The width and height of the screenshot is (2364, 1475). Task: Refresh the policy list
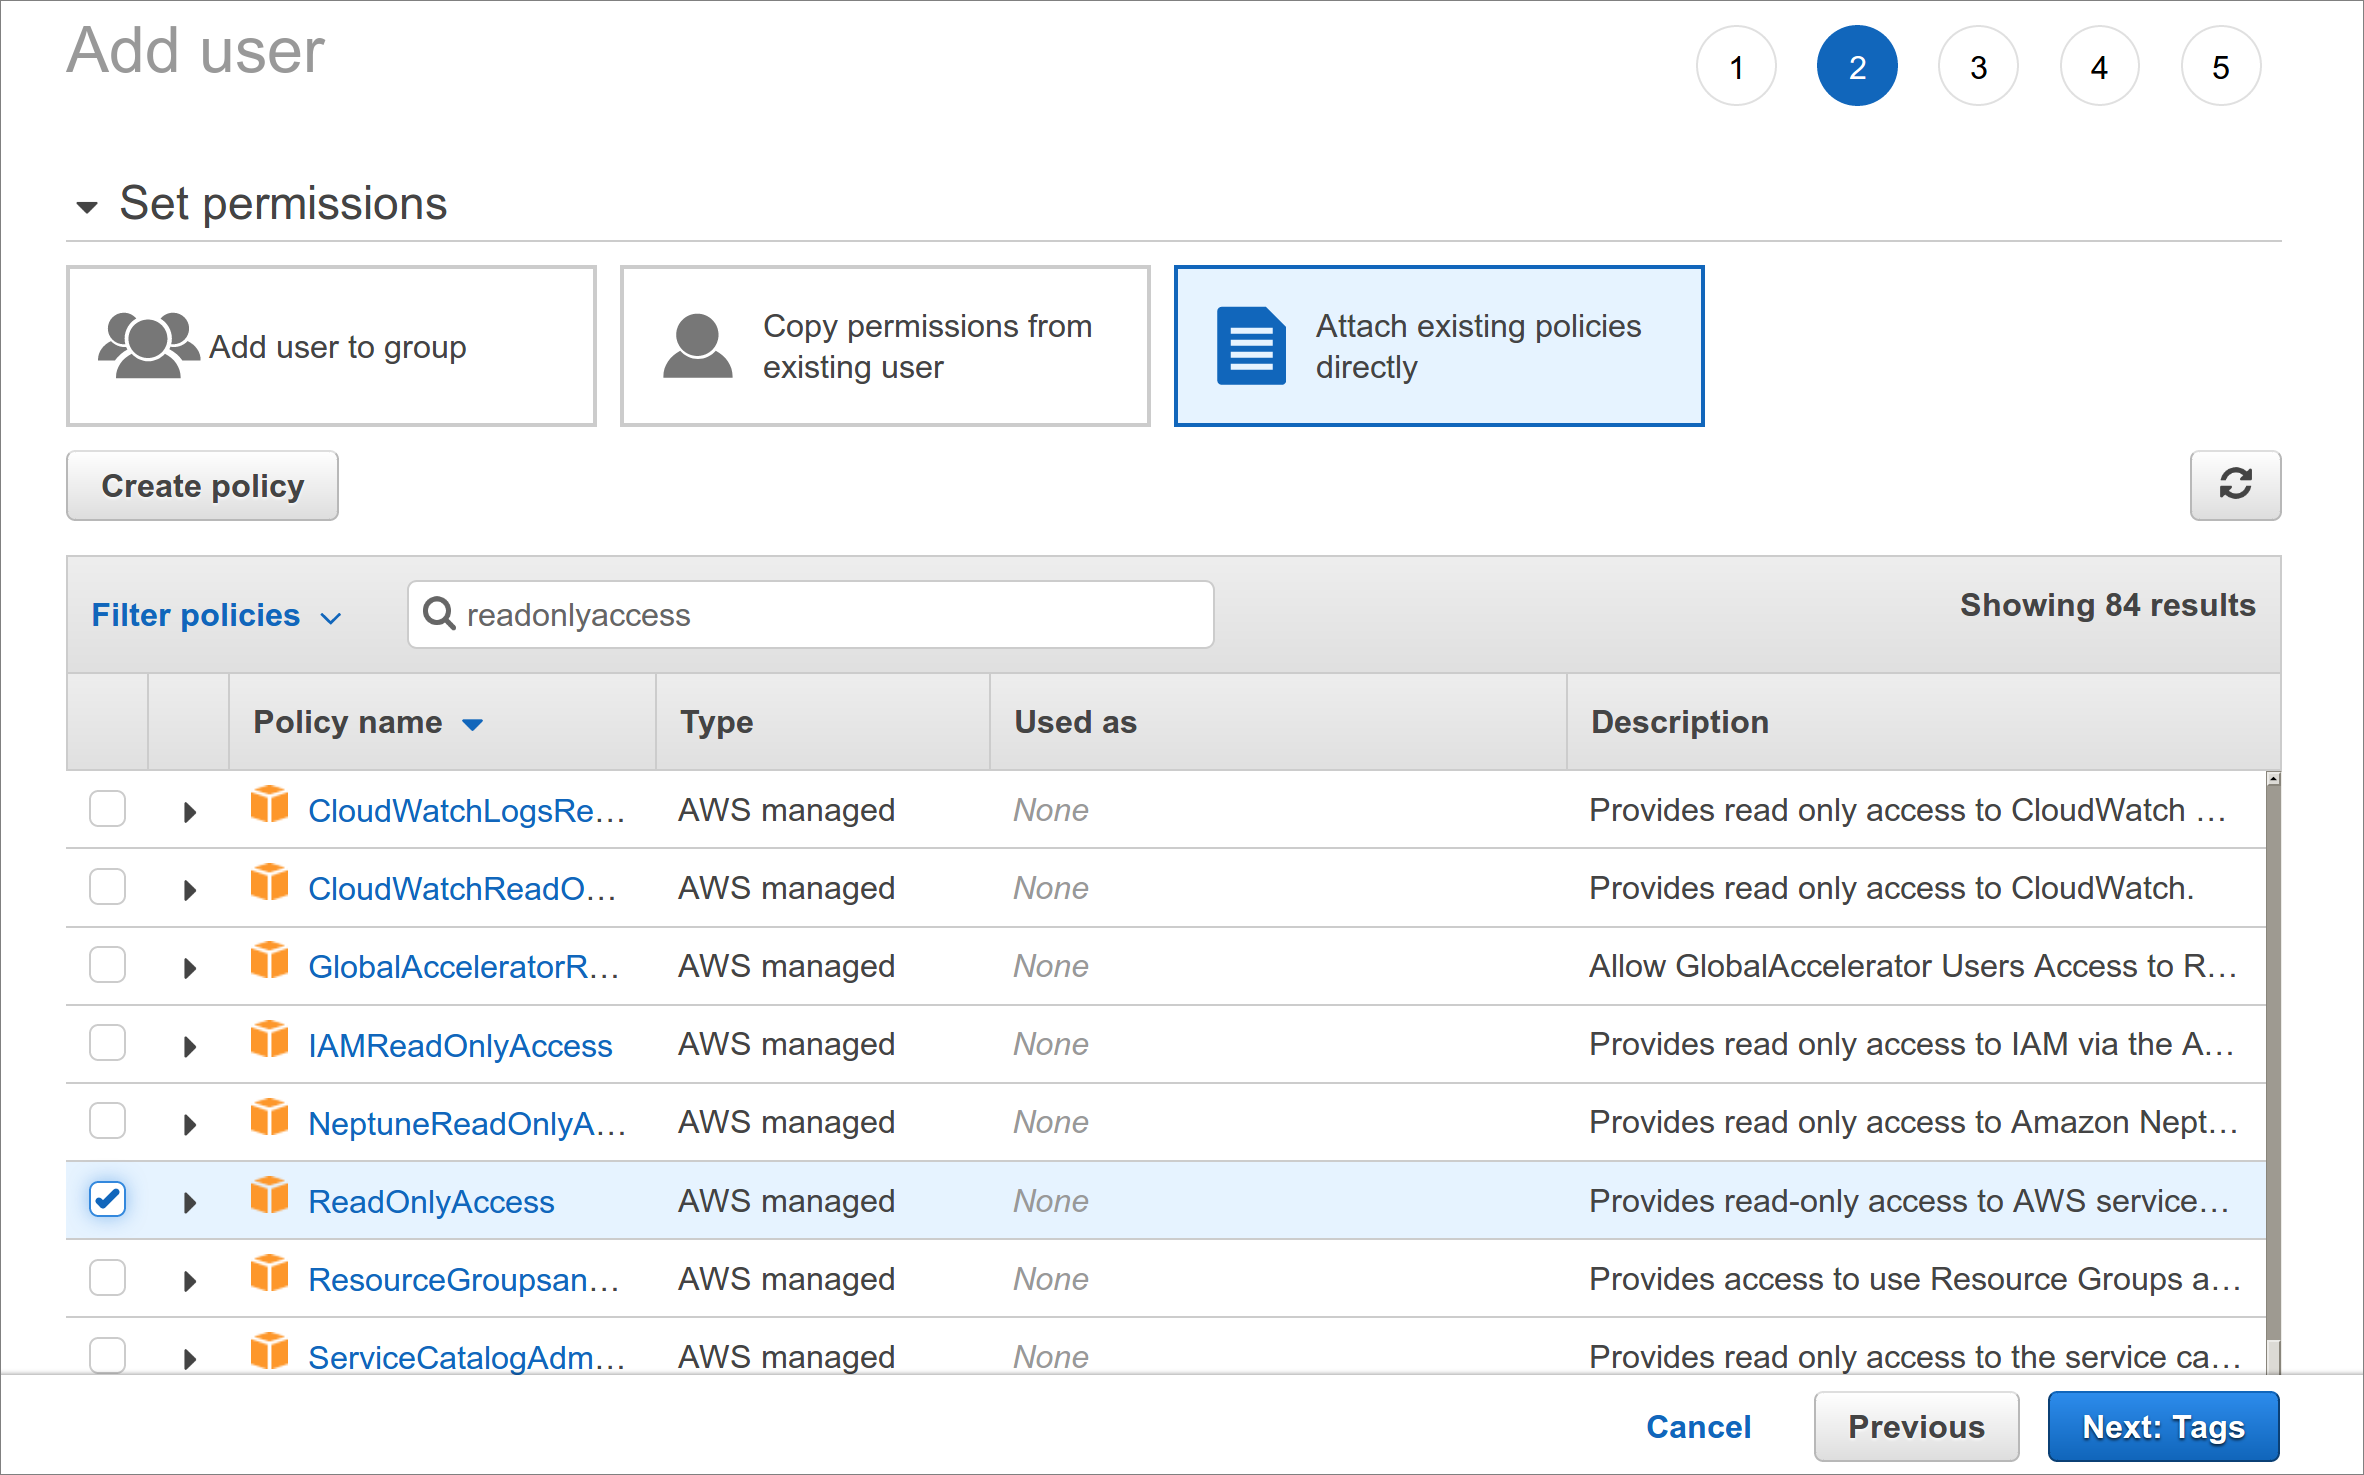(x=2236, y=486)
